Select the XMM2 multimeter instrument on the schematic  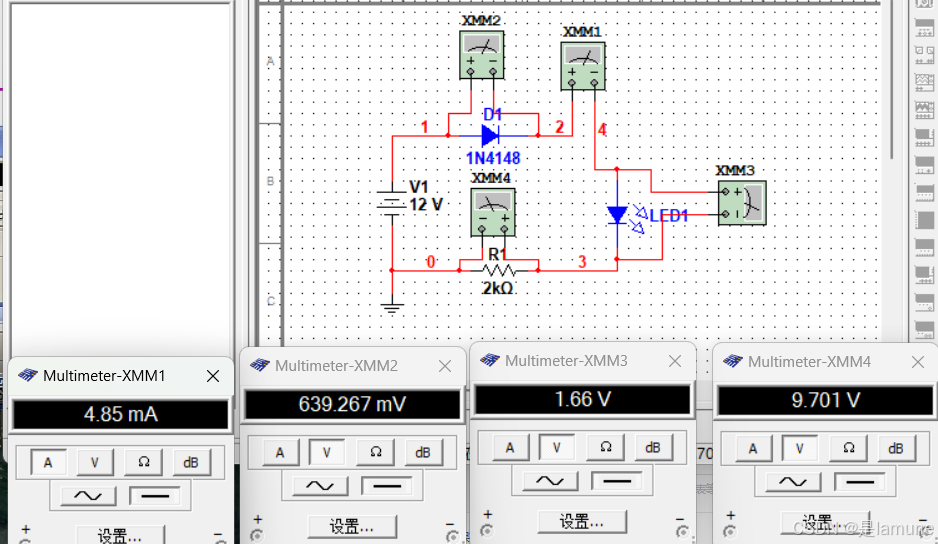tap(482, 54)
